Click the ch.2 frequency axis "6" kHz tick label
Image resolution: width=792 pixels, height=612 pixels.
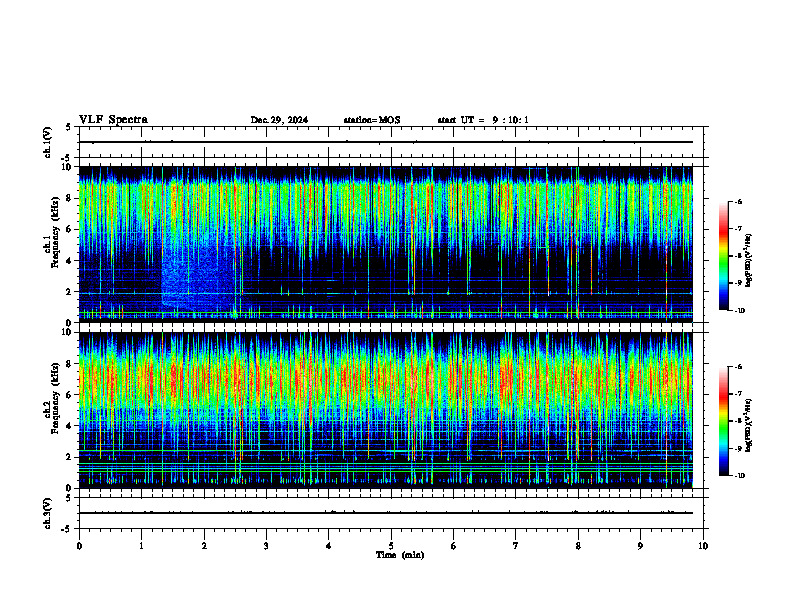(70, 395)
